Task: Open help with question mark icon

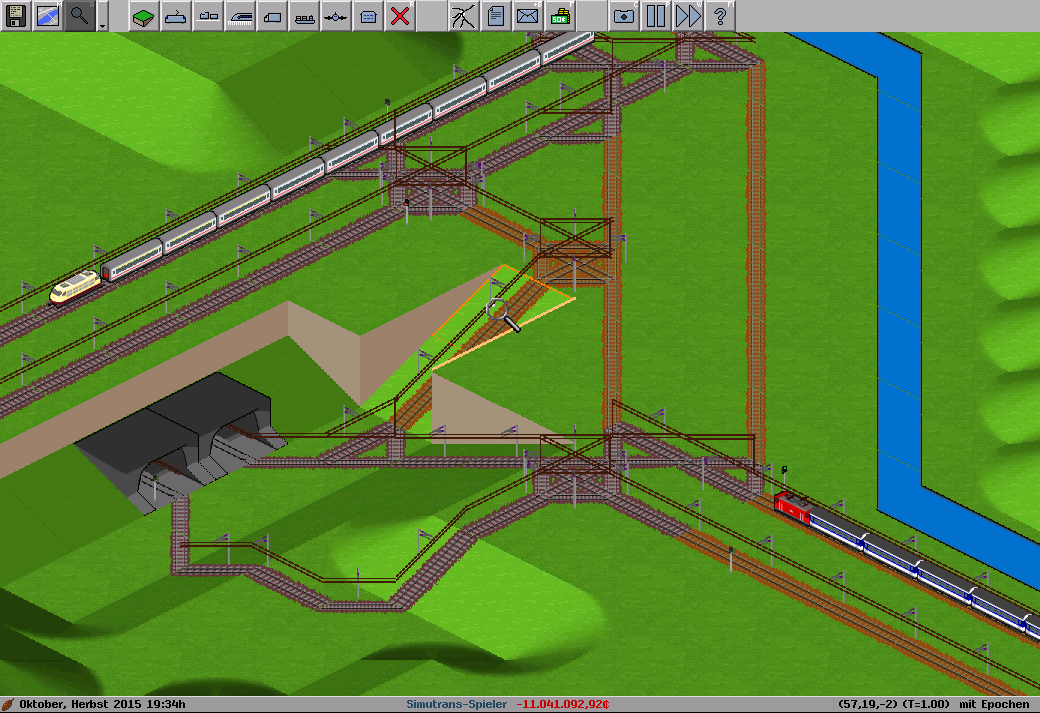Action: tap(719, 16)
